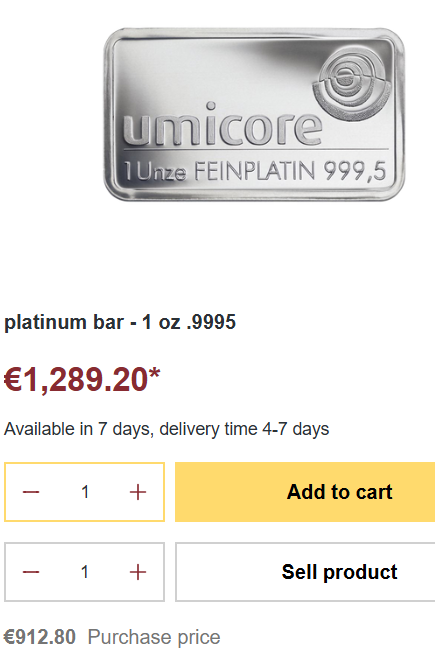Click the FEINPLATIN 999,5 engraving on the bar
The height and width of the screenshot is (656, 435).
[290, 171]
